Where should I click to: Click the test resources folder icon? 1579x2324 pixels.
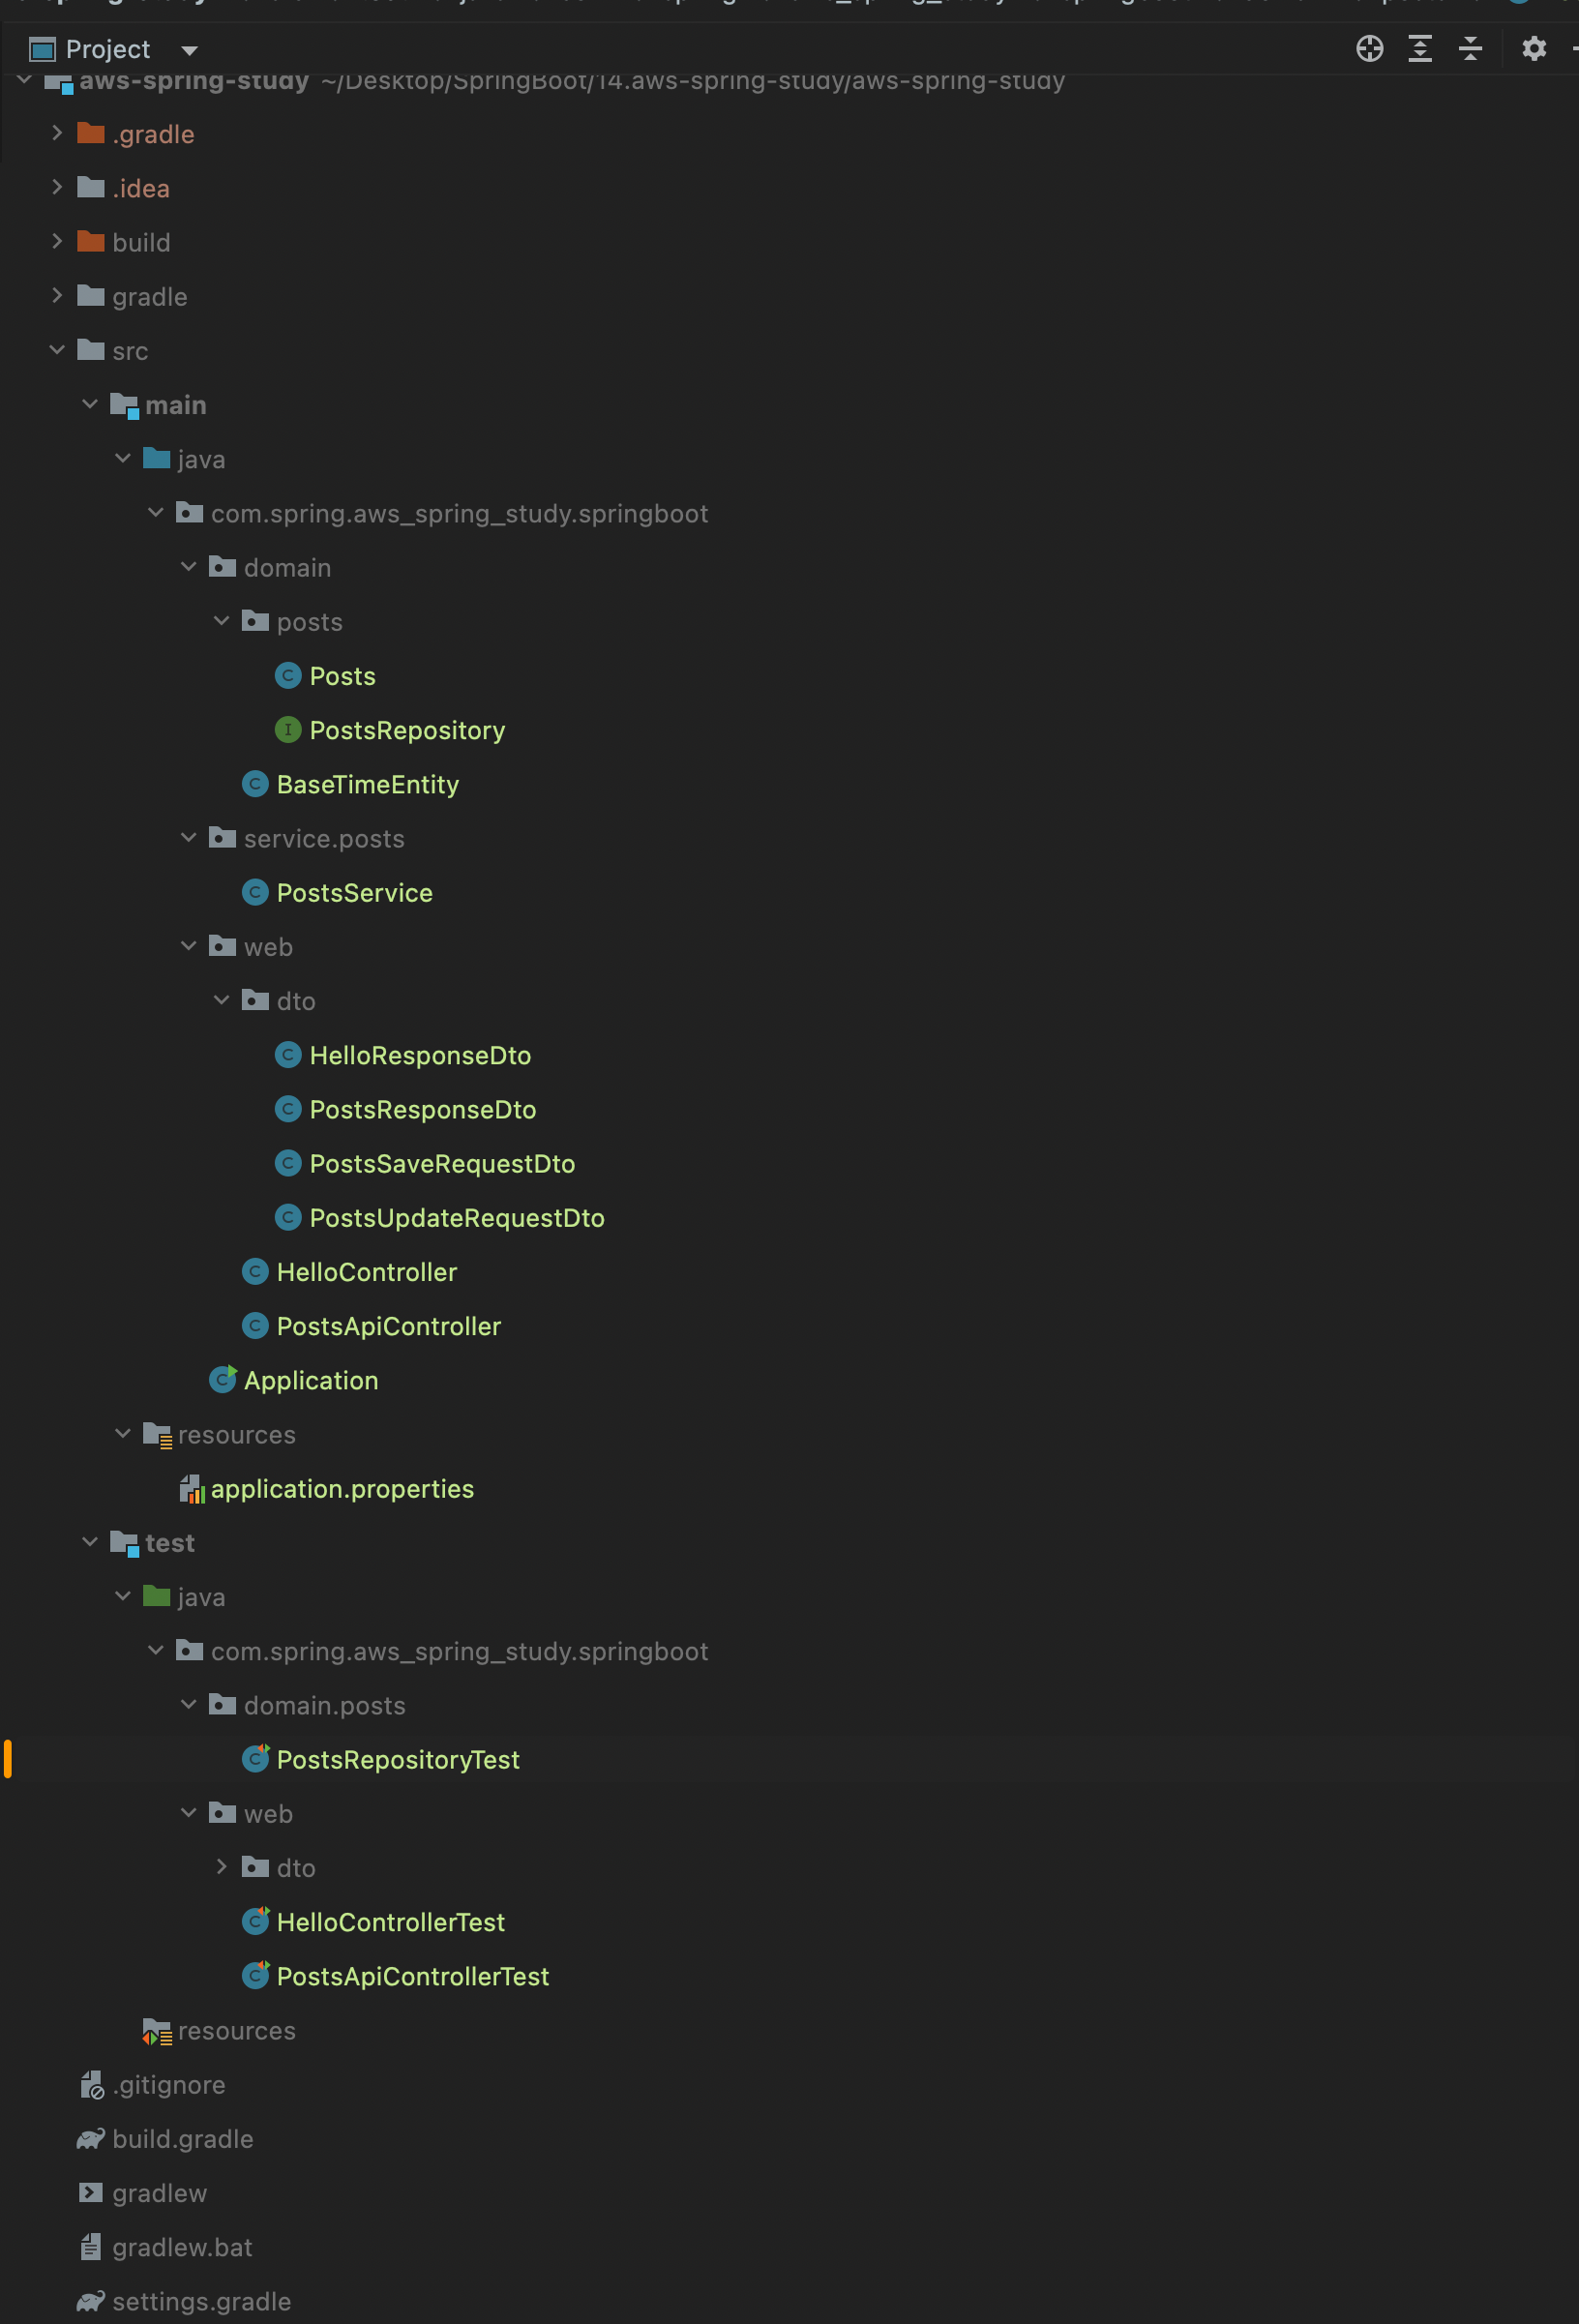[x=157, y=2031]
